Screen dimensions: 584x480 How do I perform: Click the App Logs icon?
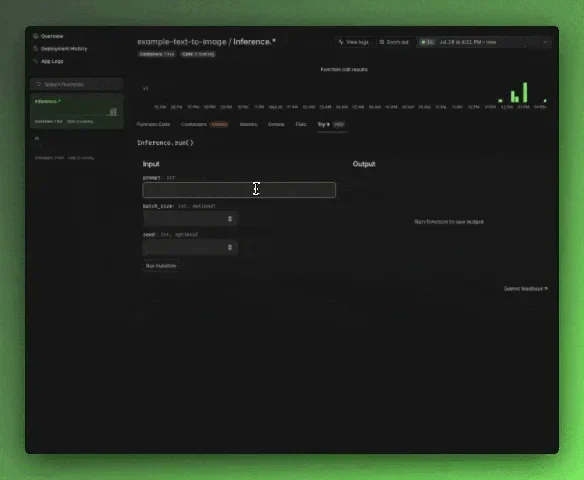[x=36, y=61]
